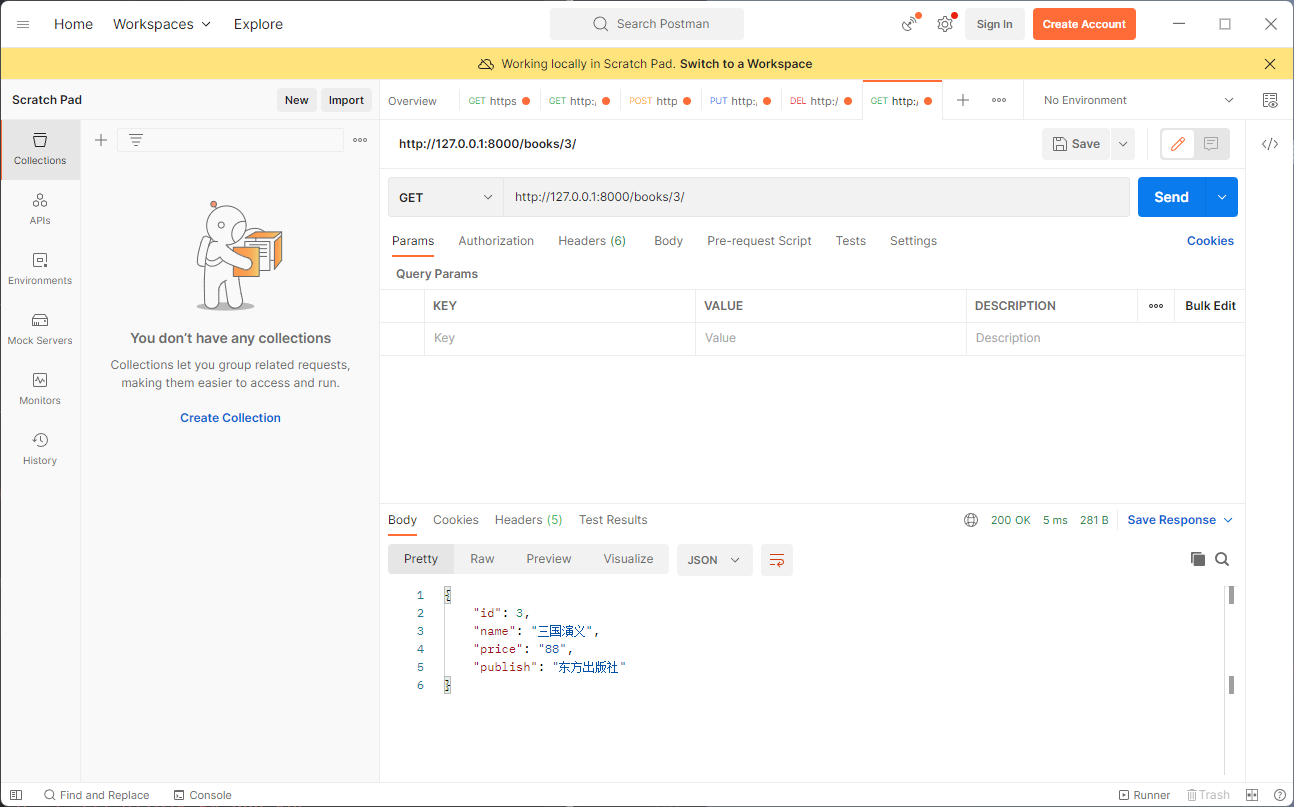Open the Cookies link beside Send
1294x807 pixels.
(x=1210, y=241)
